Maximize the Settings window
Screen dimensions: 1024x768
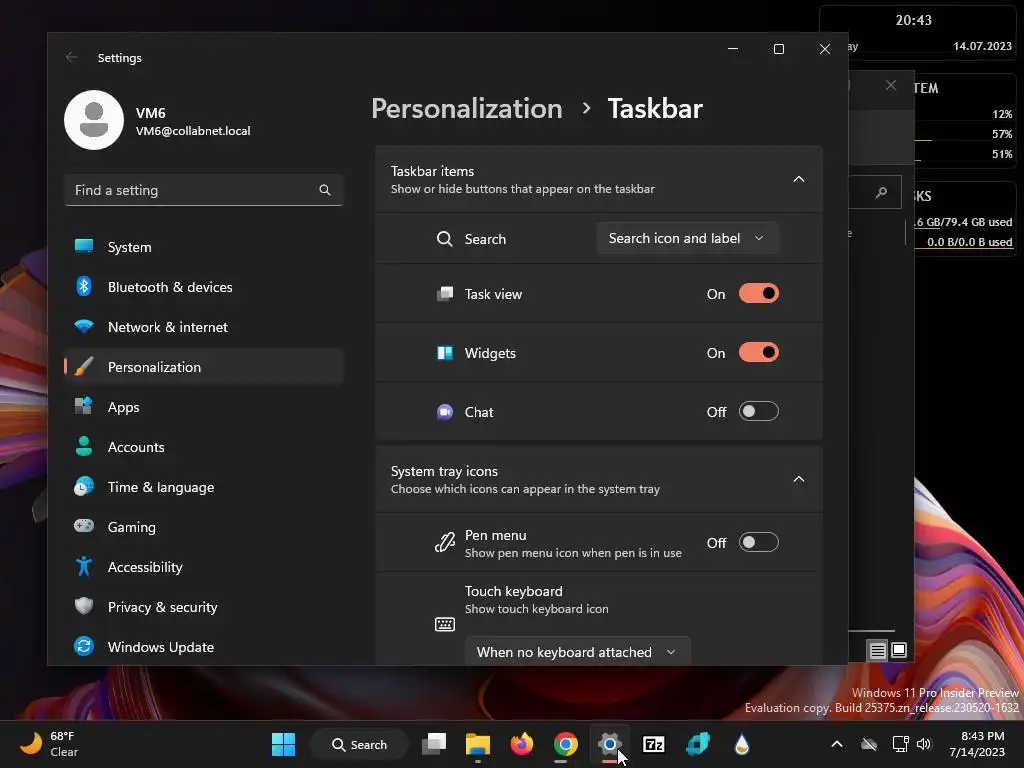pos(778,49)
